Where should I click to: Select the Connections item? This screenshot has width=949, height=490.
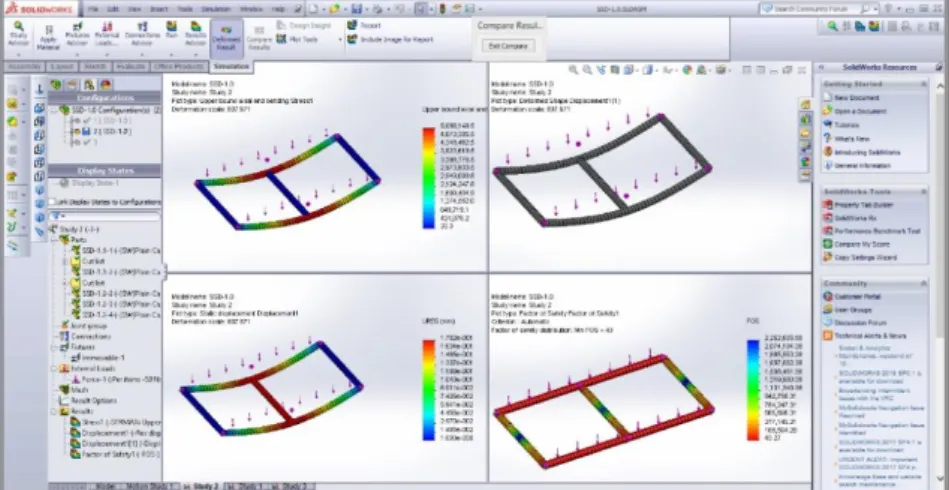tap(85, 336)
